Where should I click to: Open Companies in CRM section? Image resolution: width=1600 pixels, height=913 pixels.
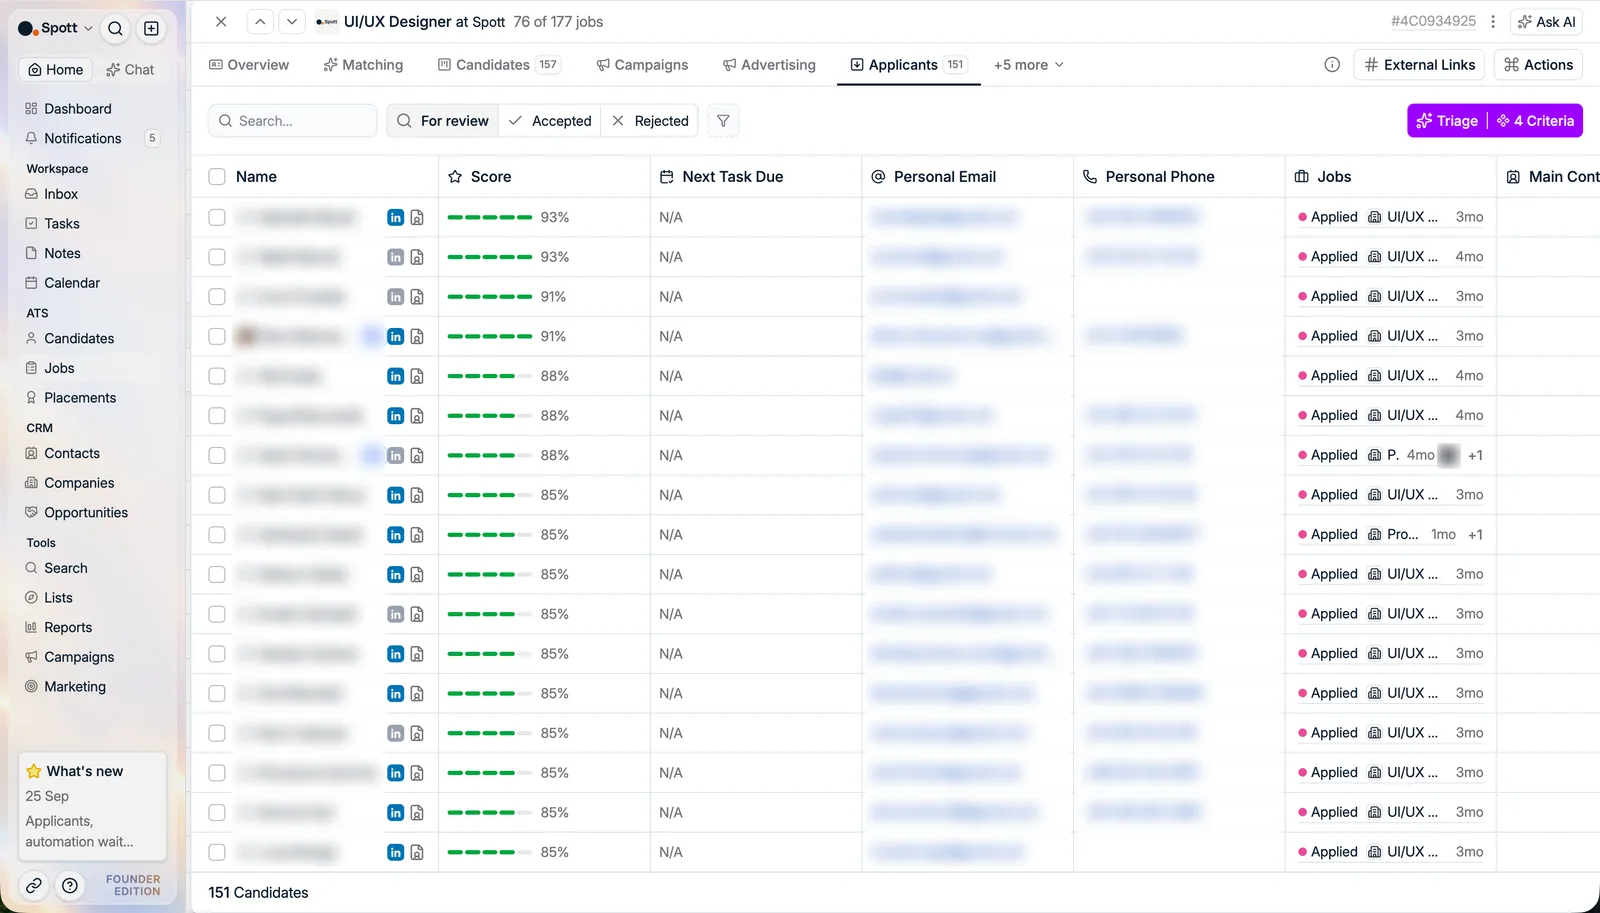click(x=79, y=483)
